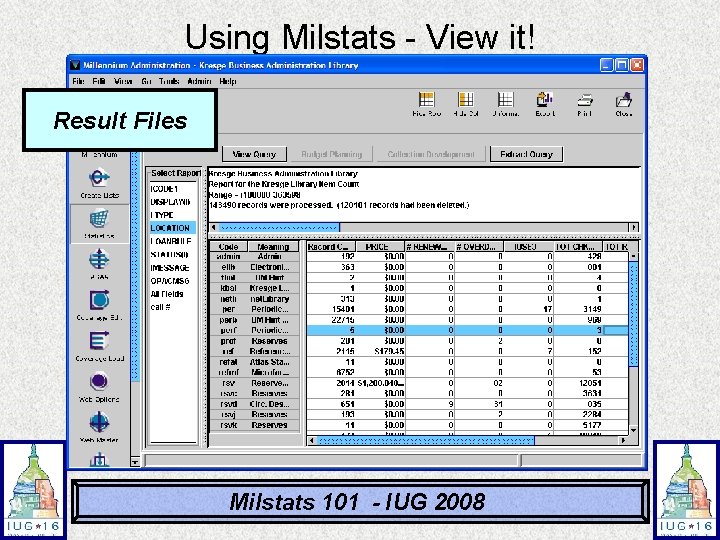Click the # RENEW column header
720x540 pixels.
click(430, 247)
